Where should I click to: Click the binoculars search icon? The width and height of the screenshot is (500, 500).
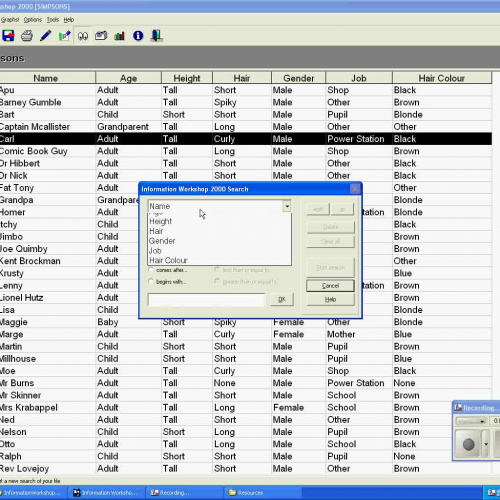click(x=83, y=36)
